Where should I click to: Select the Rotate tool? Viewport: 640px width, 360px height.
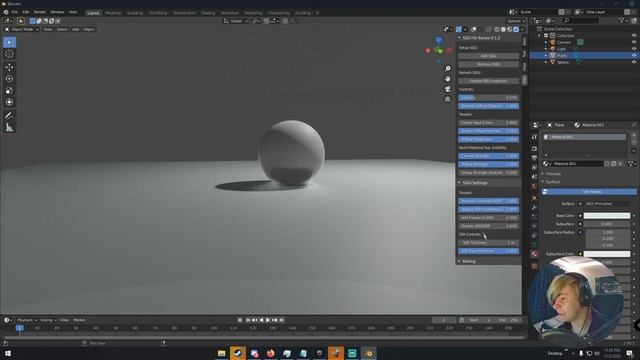click(9, 79)
